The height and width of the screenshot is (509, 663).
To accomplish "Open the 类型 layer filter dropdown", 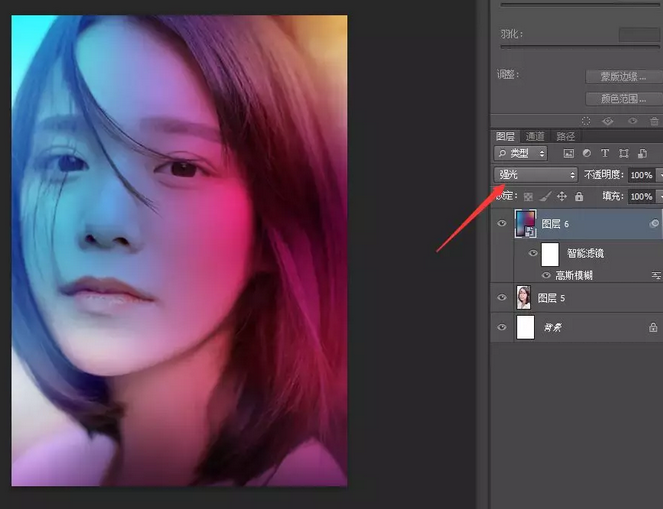I will (521, 154).
